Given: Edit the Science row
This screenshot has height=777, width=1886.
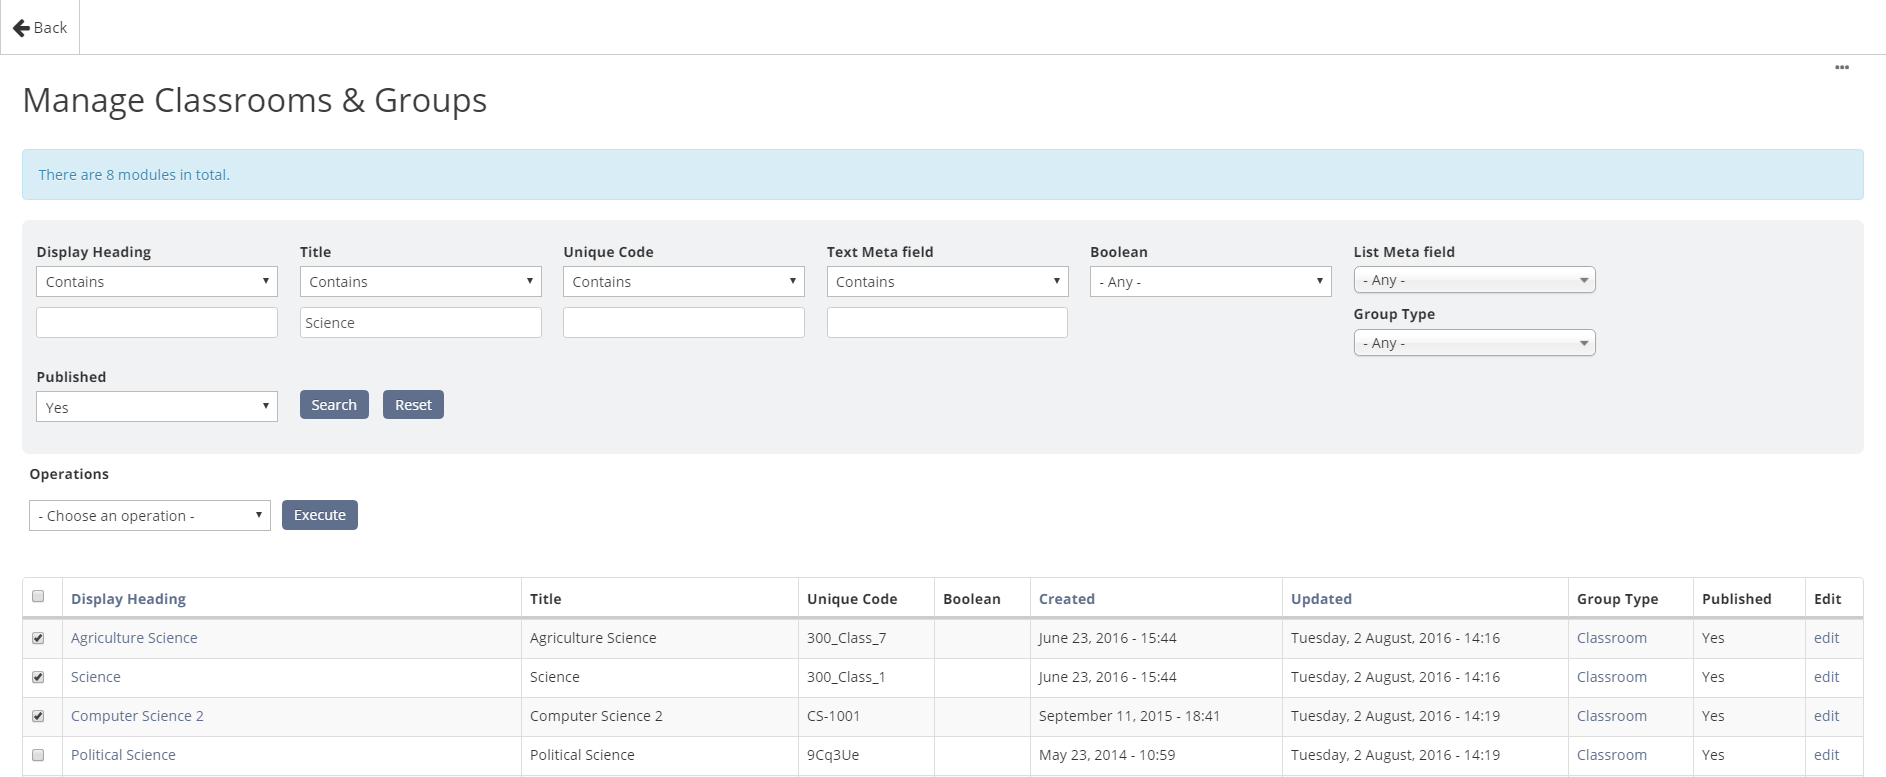Looking at the screenshot, I should [1827, 677].
